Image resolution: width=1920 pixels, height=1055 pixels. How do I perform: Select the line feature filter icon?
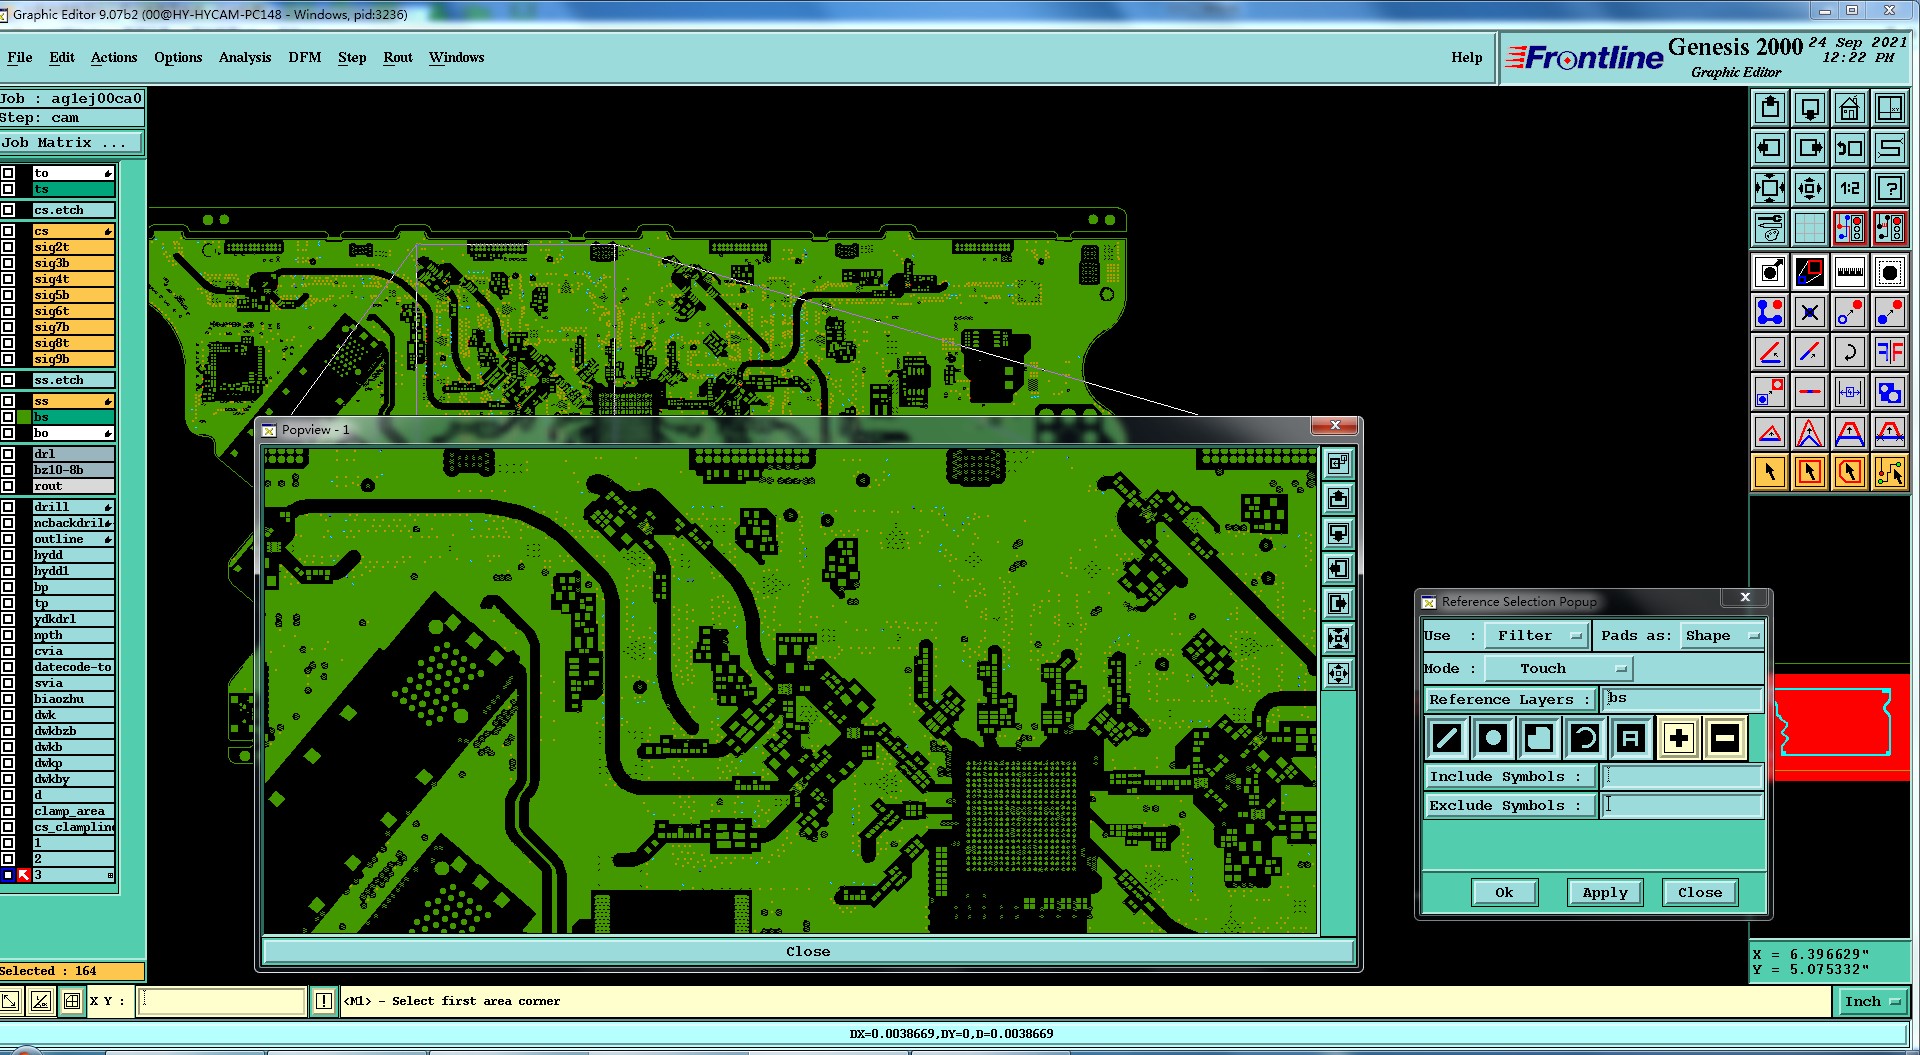tap(1447, 739)
